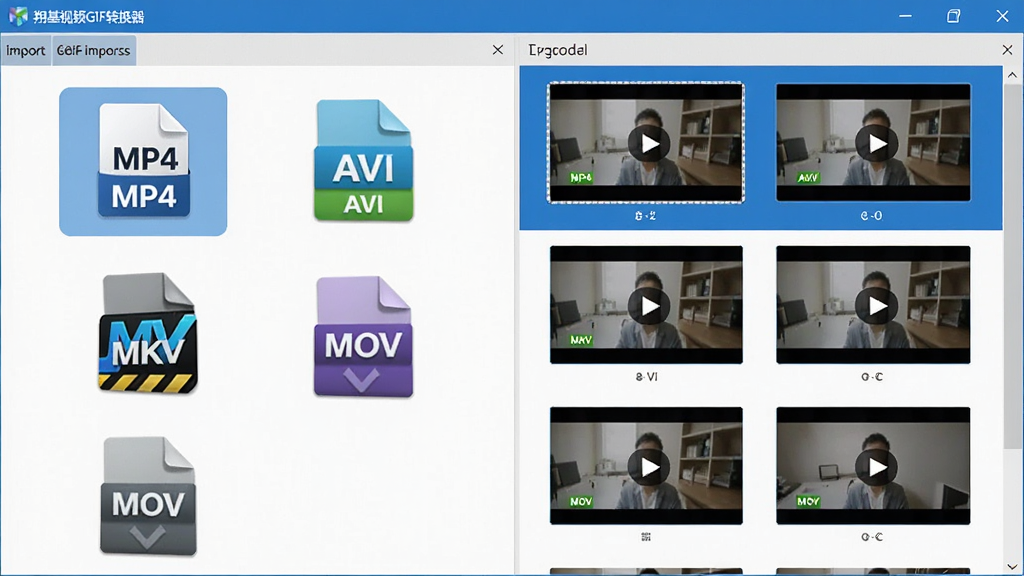Close the Import panel
The width and height of the screenshot is (1024, 576).
coord(498,50)
